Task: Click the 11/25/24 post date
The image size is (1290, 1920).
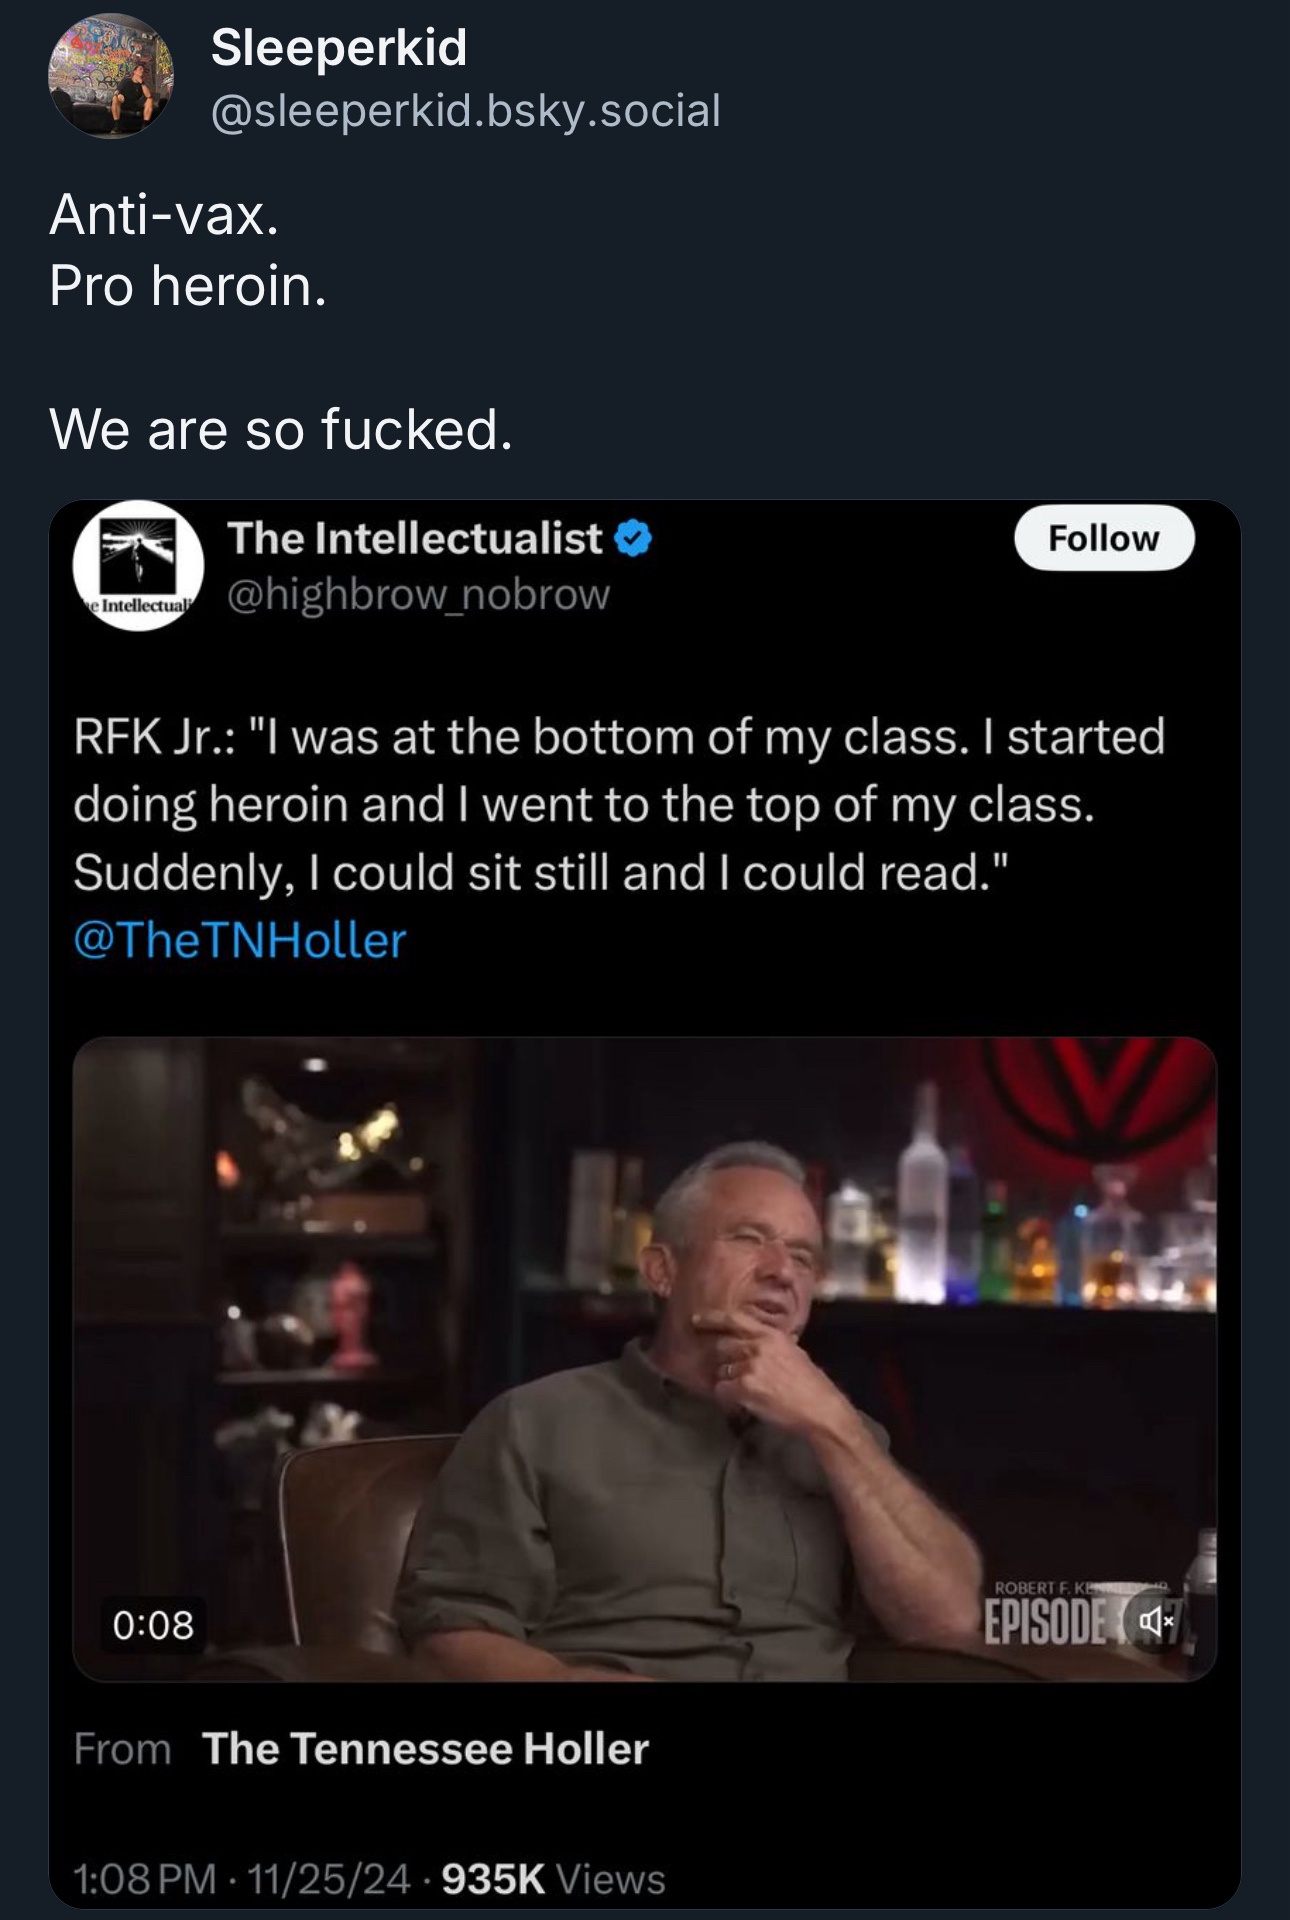Action: (x=328, y=1879)
